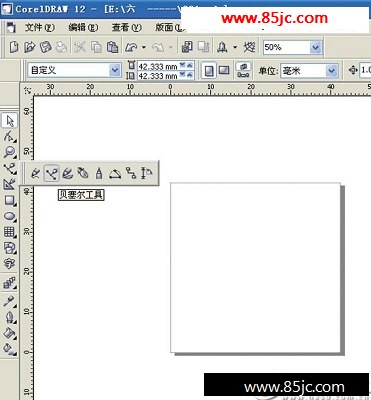Decrease page height with the down arrow

coord(183,76)
